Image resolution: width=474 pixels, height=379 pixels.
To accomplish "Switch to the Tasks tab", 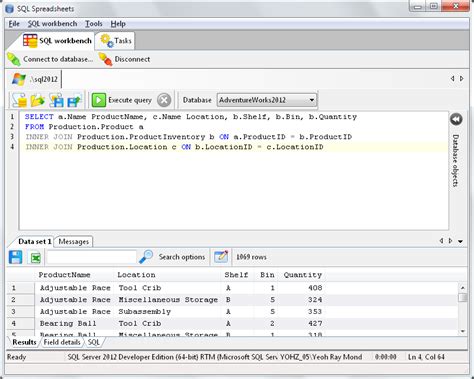I will point(115,41).
